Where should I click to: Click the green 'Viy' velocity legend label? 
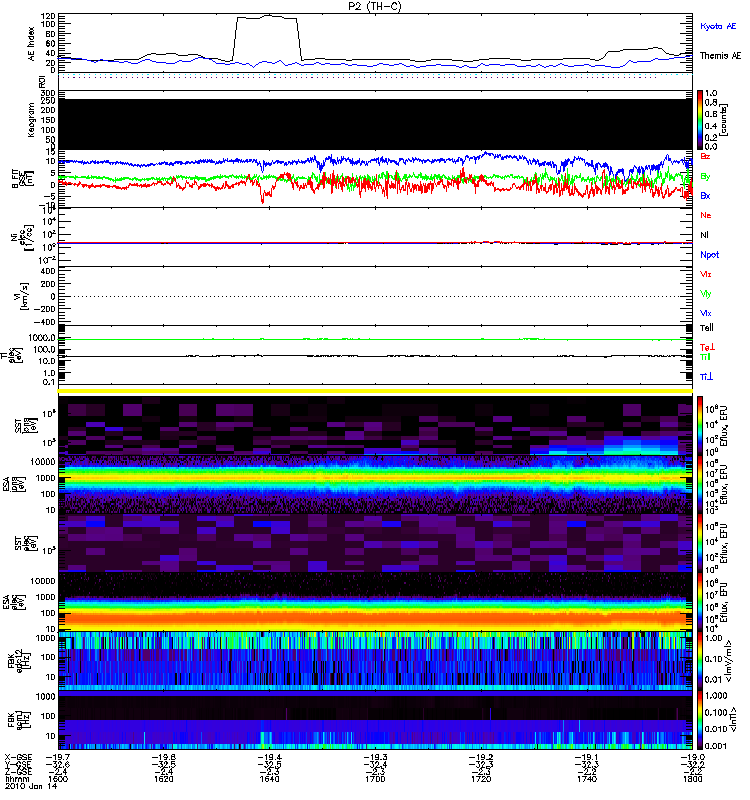pyautogui.click(x=706, y=294)
